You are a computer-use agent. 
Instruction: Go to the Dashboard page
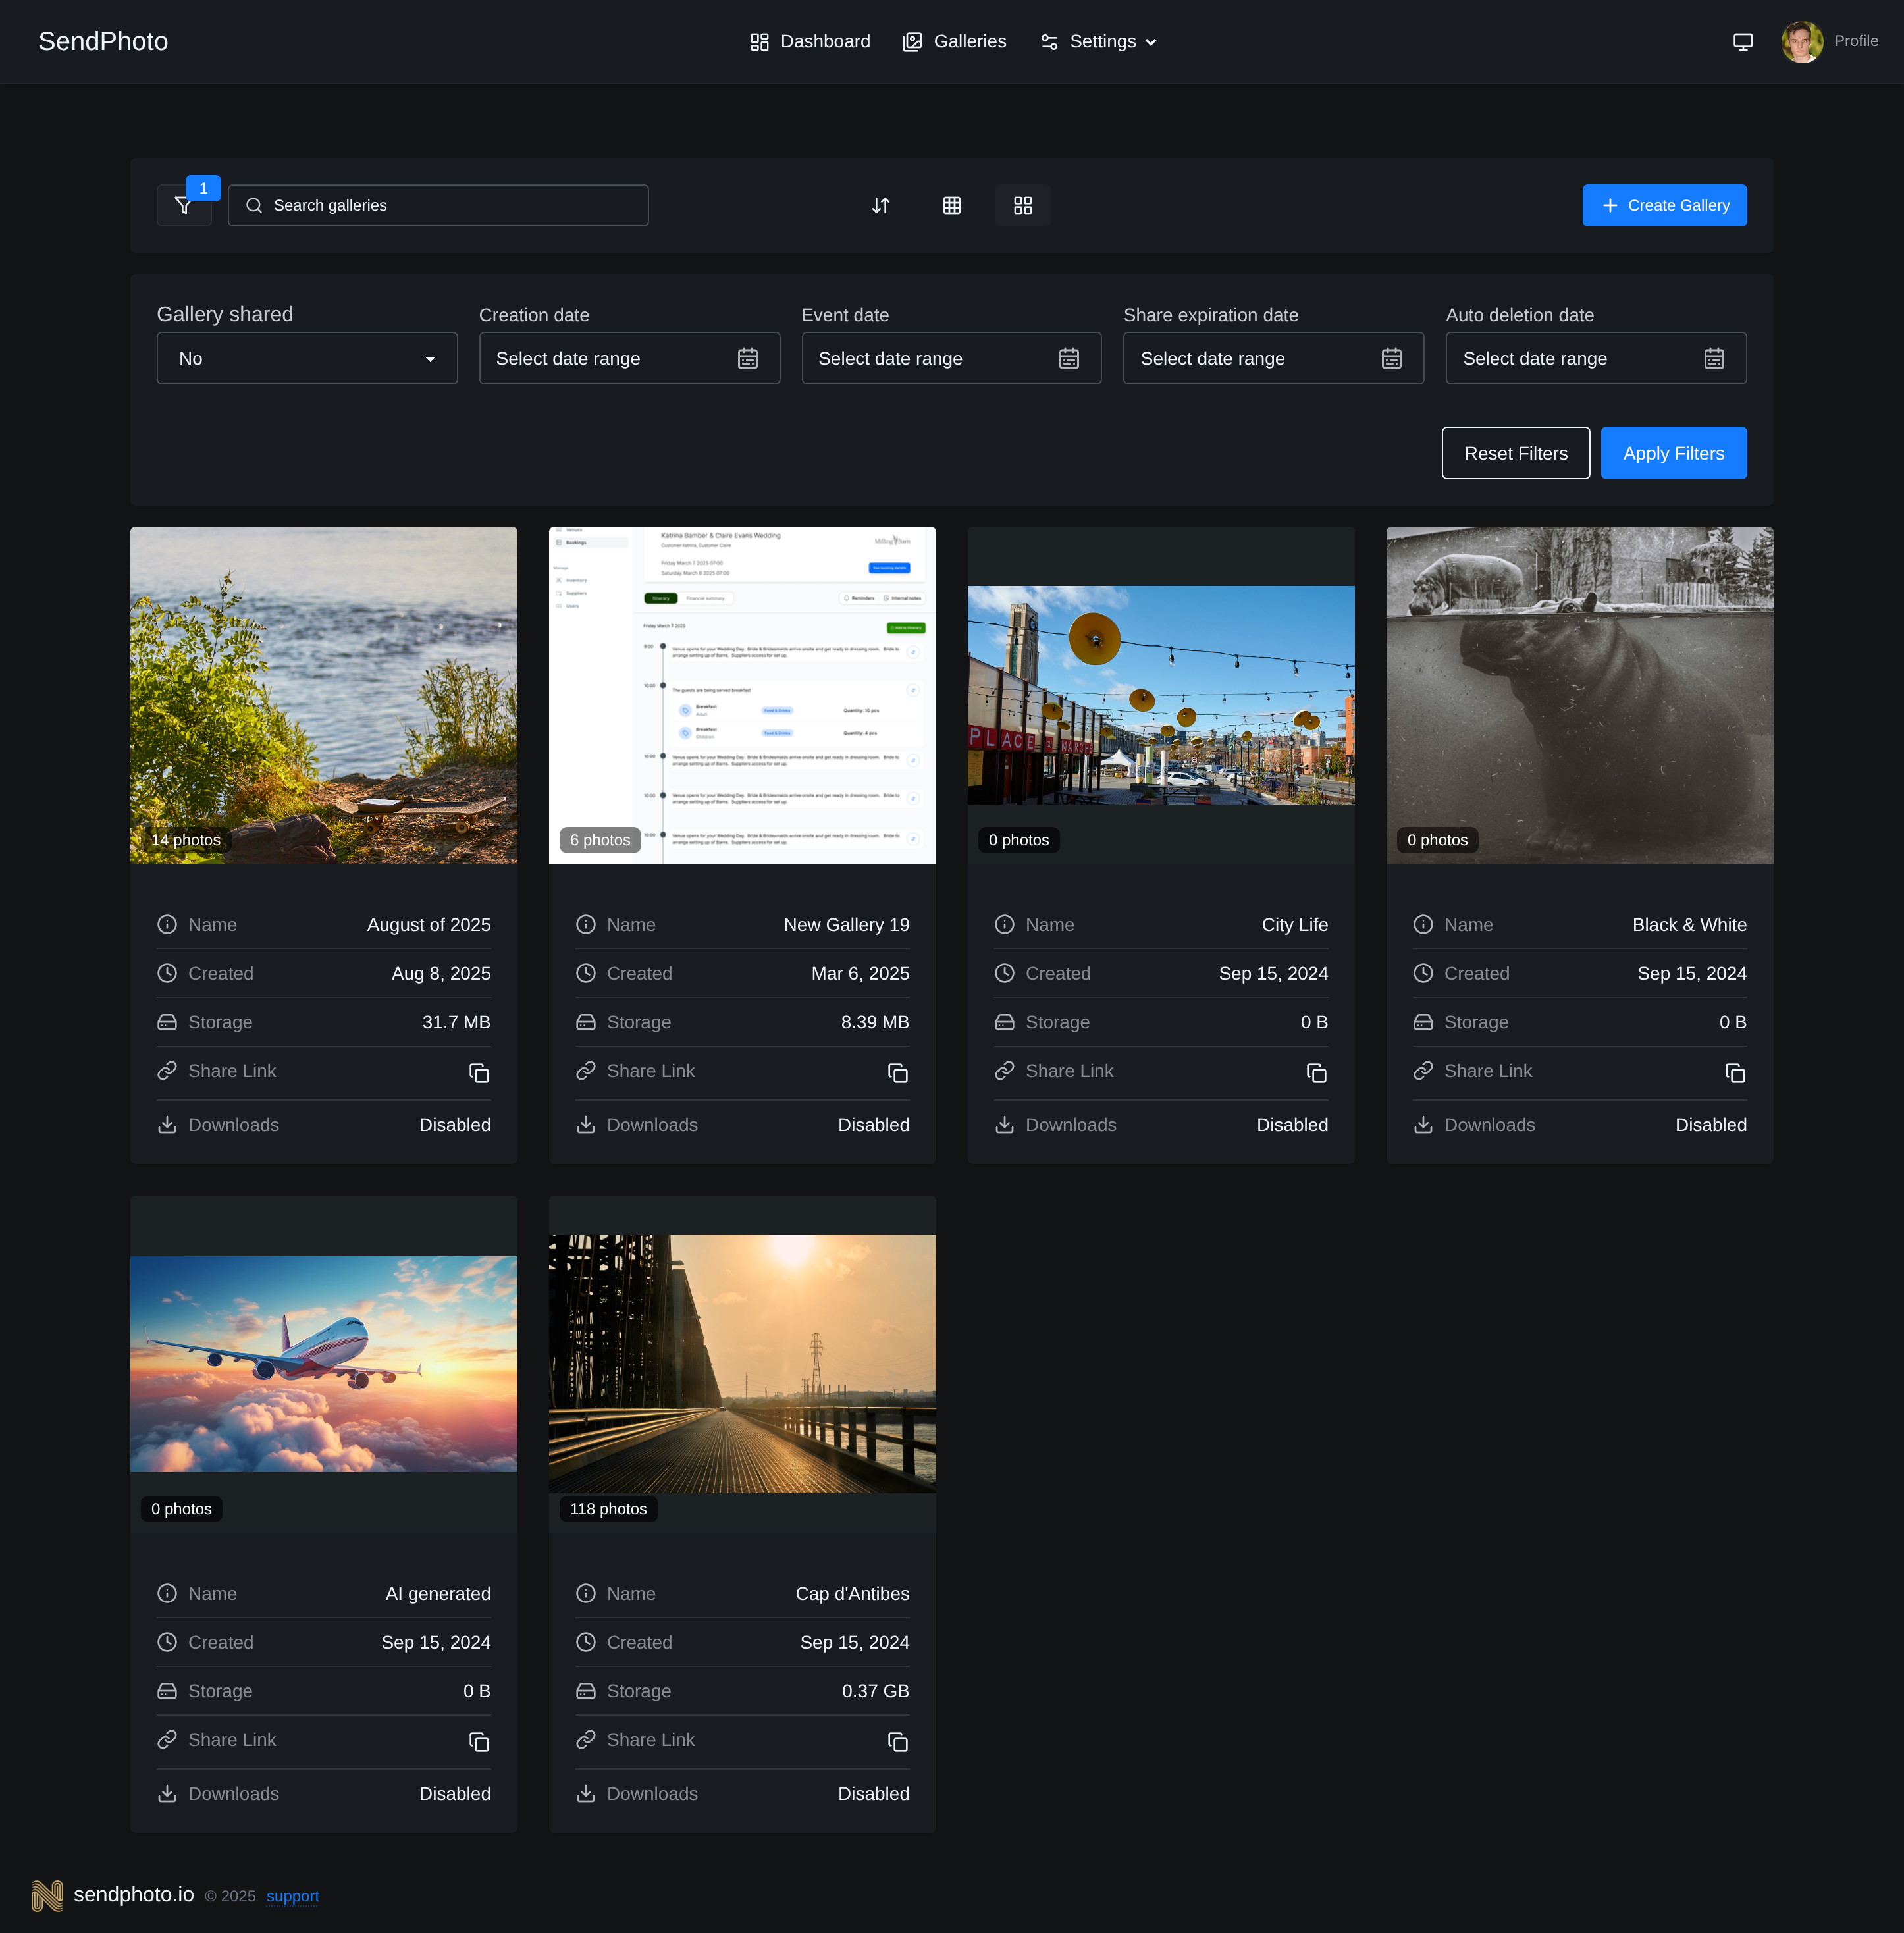coord(809,41)
